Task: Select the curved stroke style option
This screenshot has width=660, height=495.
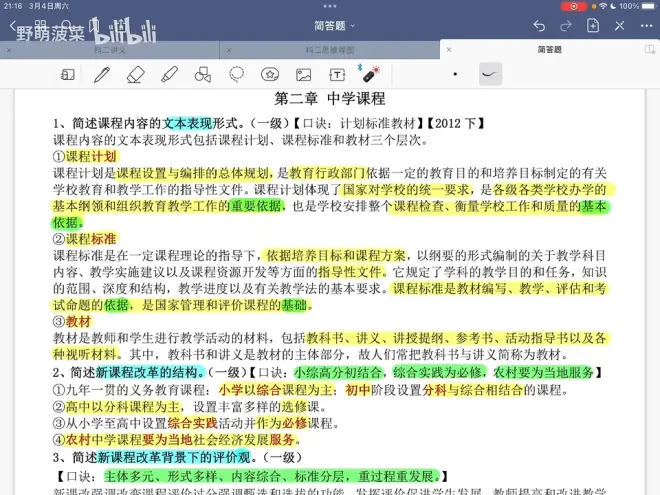Action: coord(490,74)
